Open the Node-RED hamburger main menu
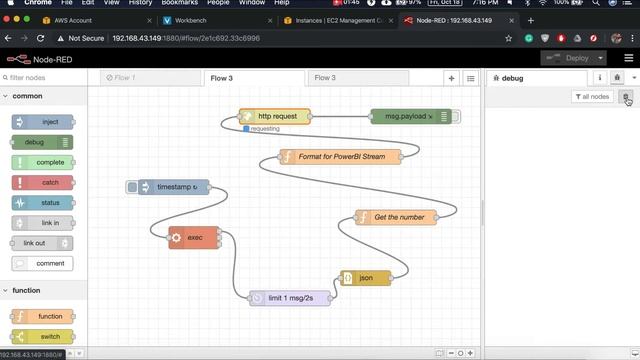Image resolution: width=640 pixels, height=360 pixels. point(629,58)
